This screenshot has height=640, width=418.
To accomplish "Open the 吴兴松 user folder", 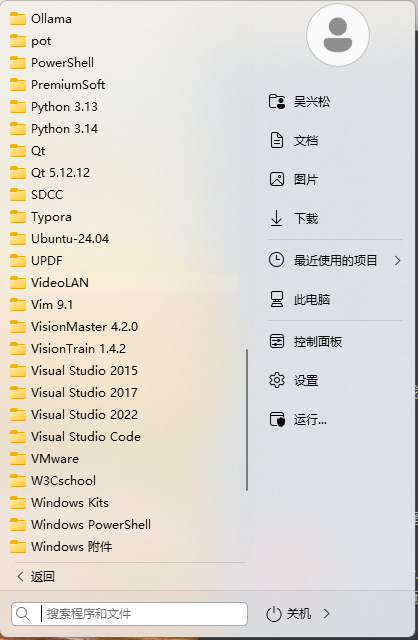I will [x=300, y=102].
